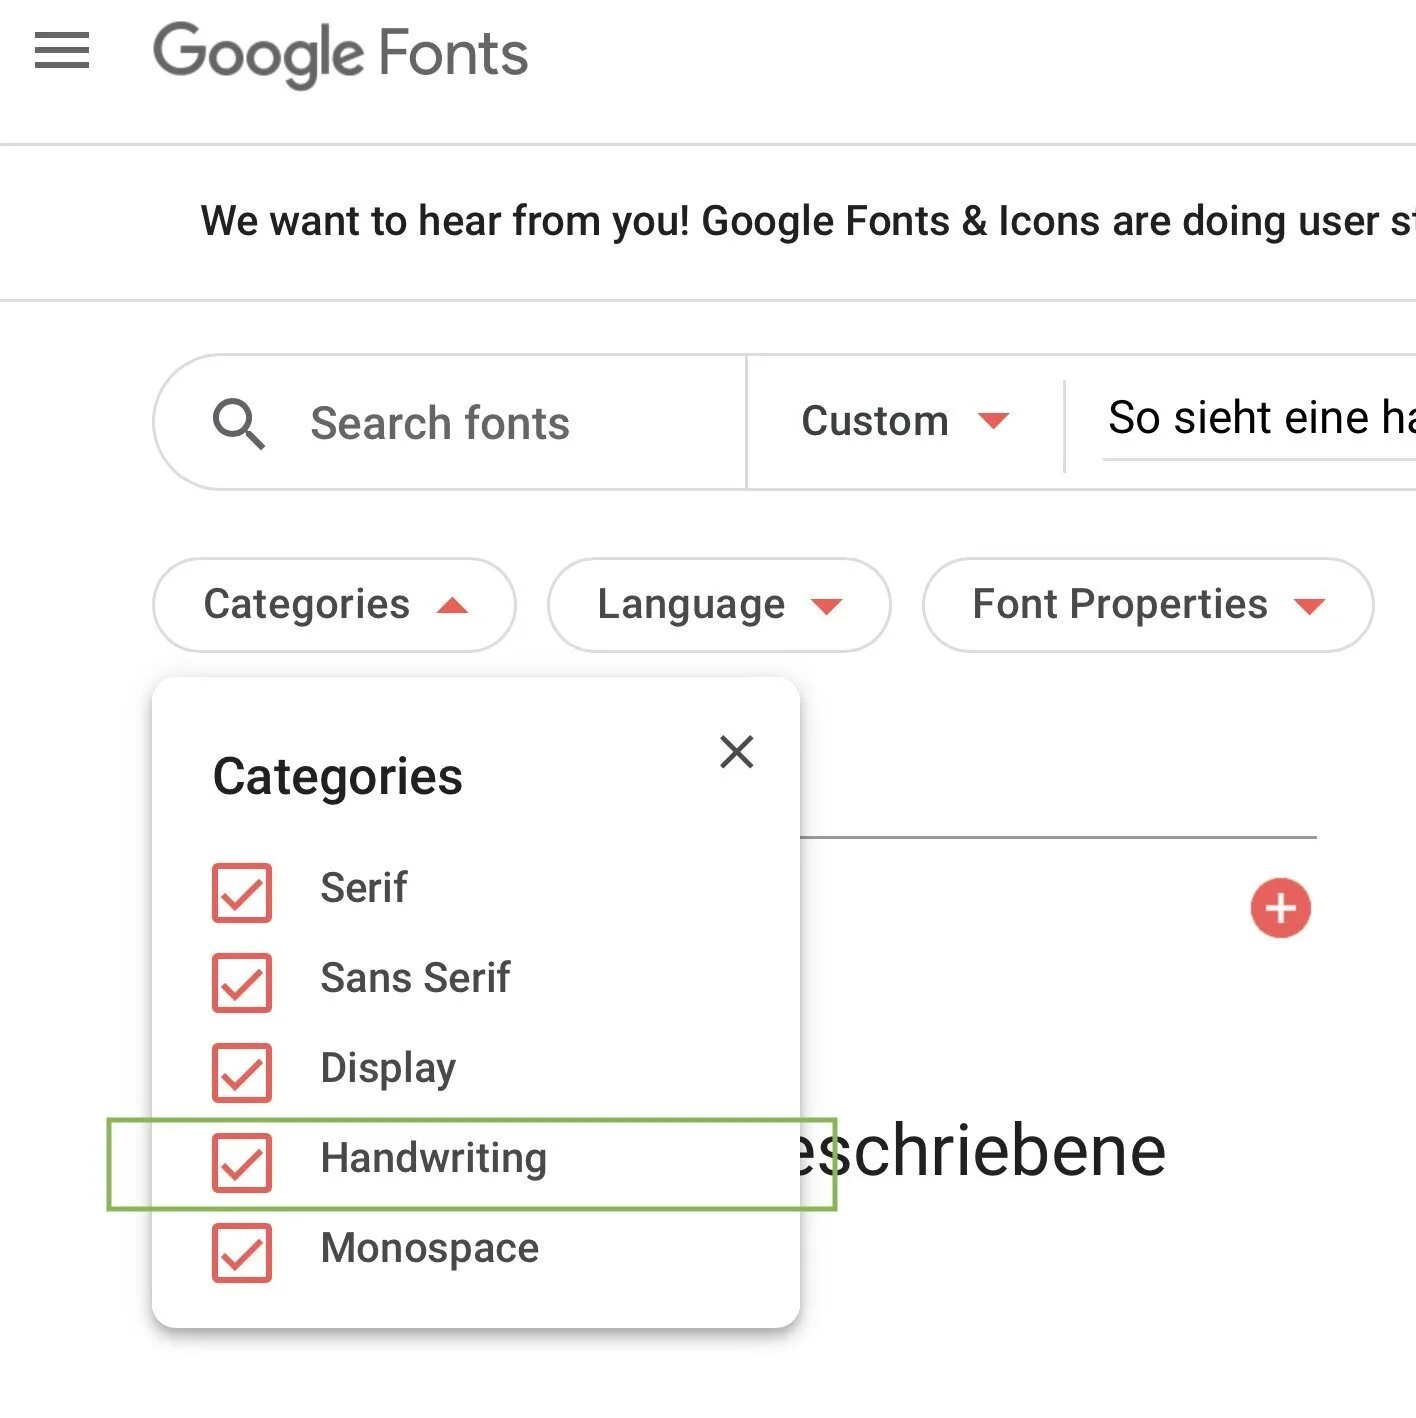This screenshot has height=1418, width=1416.
Task: Uncheck the Display checkbox
Action: (x=242, y=1072)
